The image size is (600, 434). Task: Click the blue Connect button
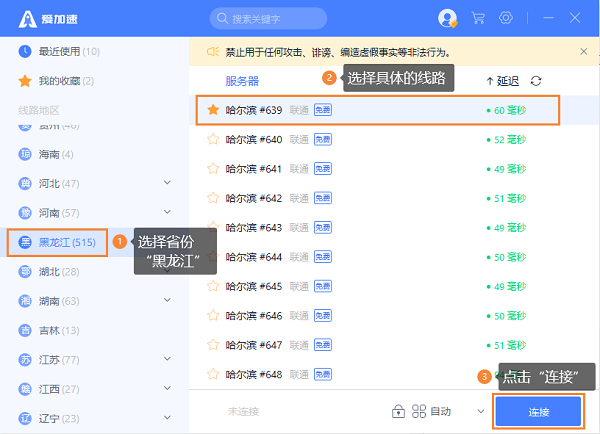pyautogui.click(x=538, y=411)
